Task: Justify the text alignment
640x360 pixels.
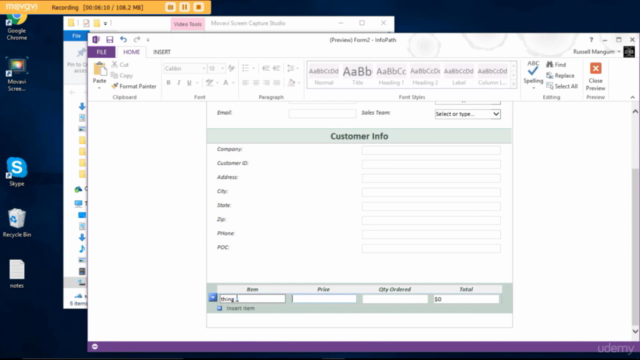Action: click(277, 83)
